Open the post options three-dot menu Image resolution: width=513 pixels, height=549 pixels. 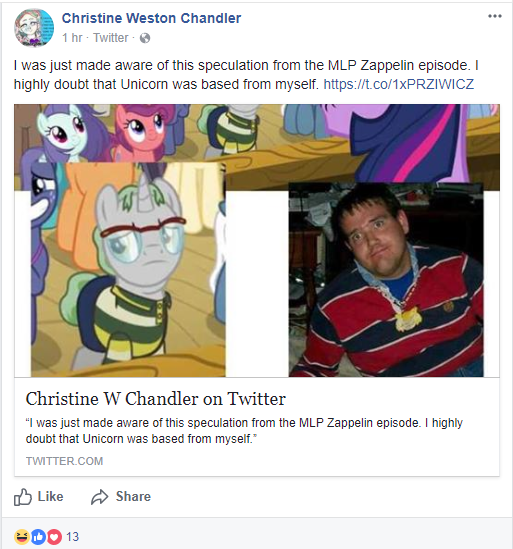coord(495,16)
